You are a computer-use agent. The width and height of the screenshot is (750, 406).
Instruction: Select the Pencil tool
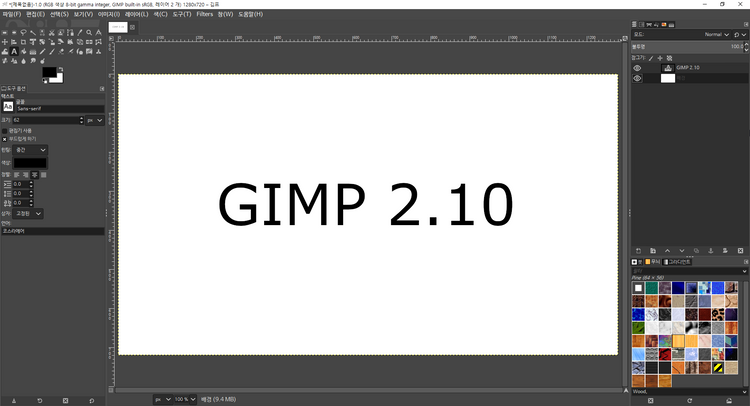coord(42,52)
